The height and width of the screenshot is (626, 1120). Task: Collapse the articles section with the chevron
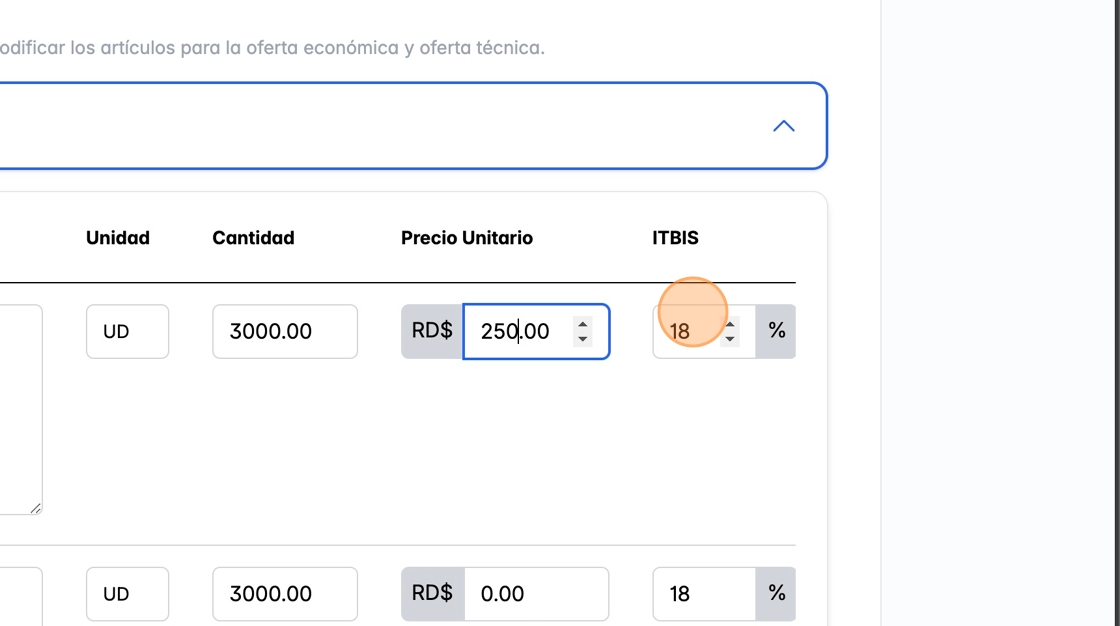click(784, 126)
